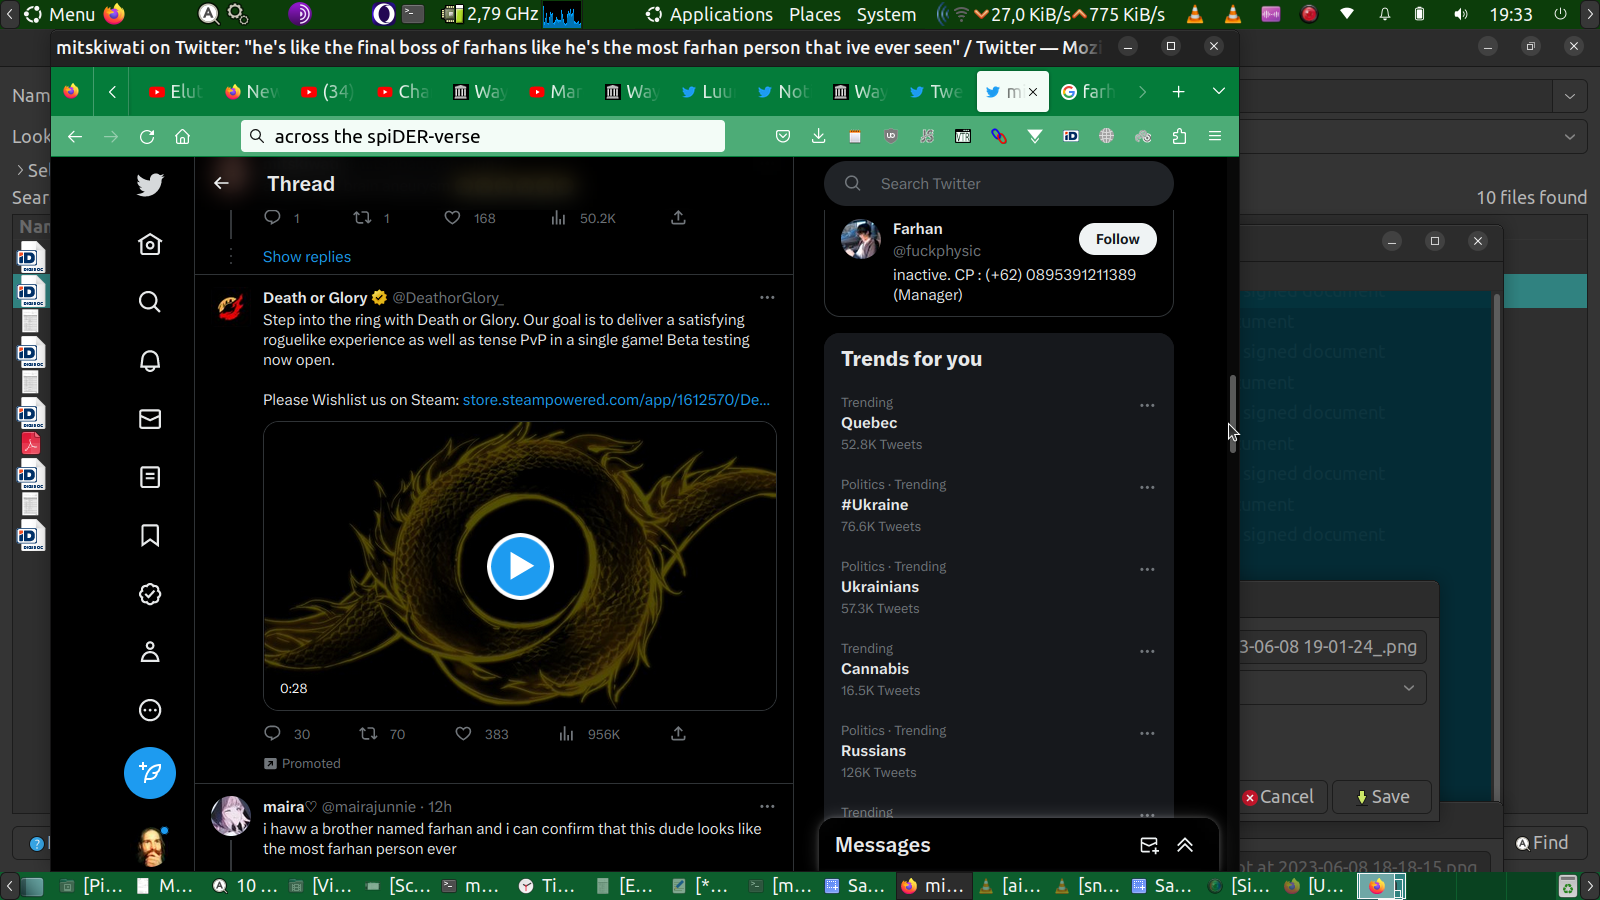Save page to Pocket
This screenshot has width=1600, height=900.
783,136
